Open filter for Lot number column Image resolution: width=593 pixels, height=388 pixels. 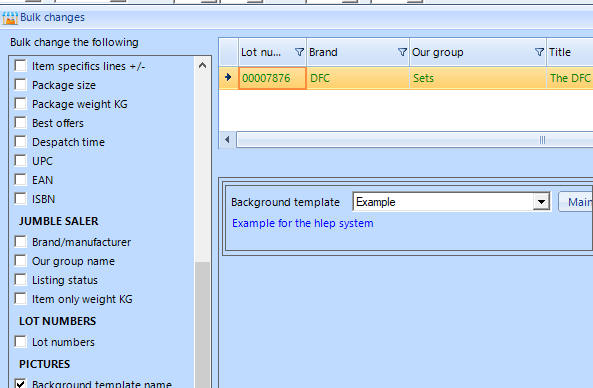pos(299,52)
